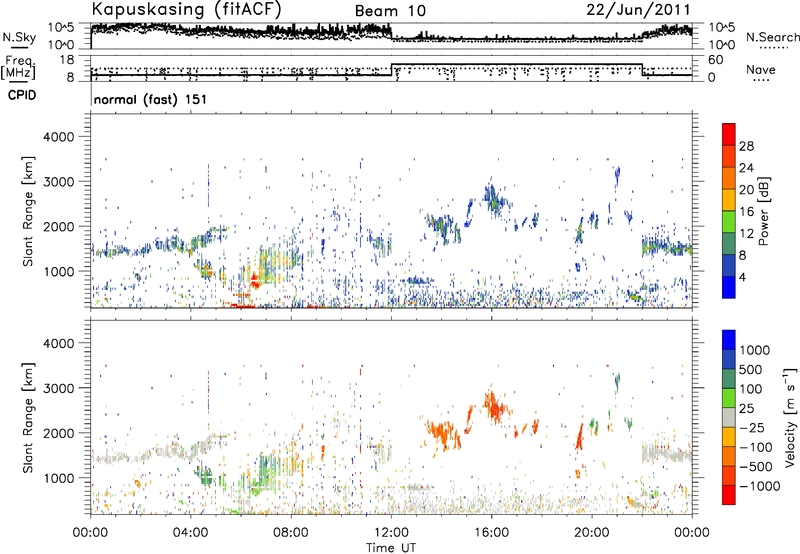Click the rightmost '00:00' time axis label
Viewport: 800px width, 554px height.
(692, 533)
